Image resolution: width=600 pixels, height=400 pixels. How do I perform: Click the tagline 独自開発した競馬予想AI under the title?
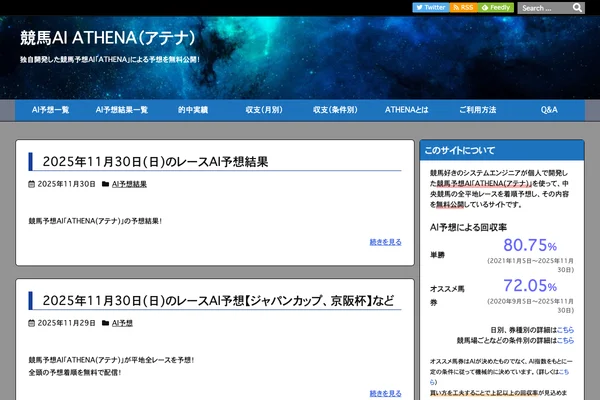pyautogui.click(x=110, y=60)
